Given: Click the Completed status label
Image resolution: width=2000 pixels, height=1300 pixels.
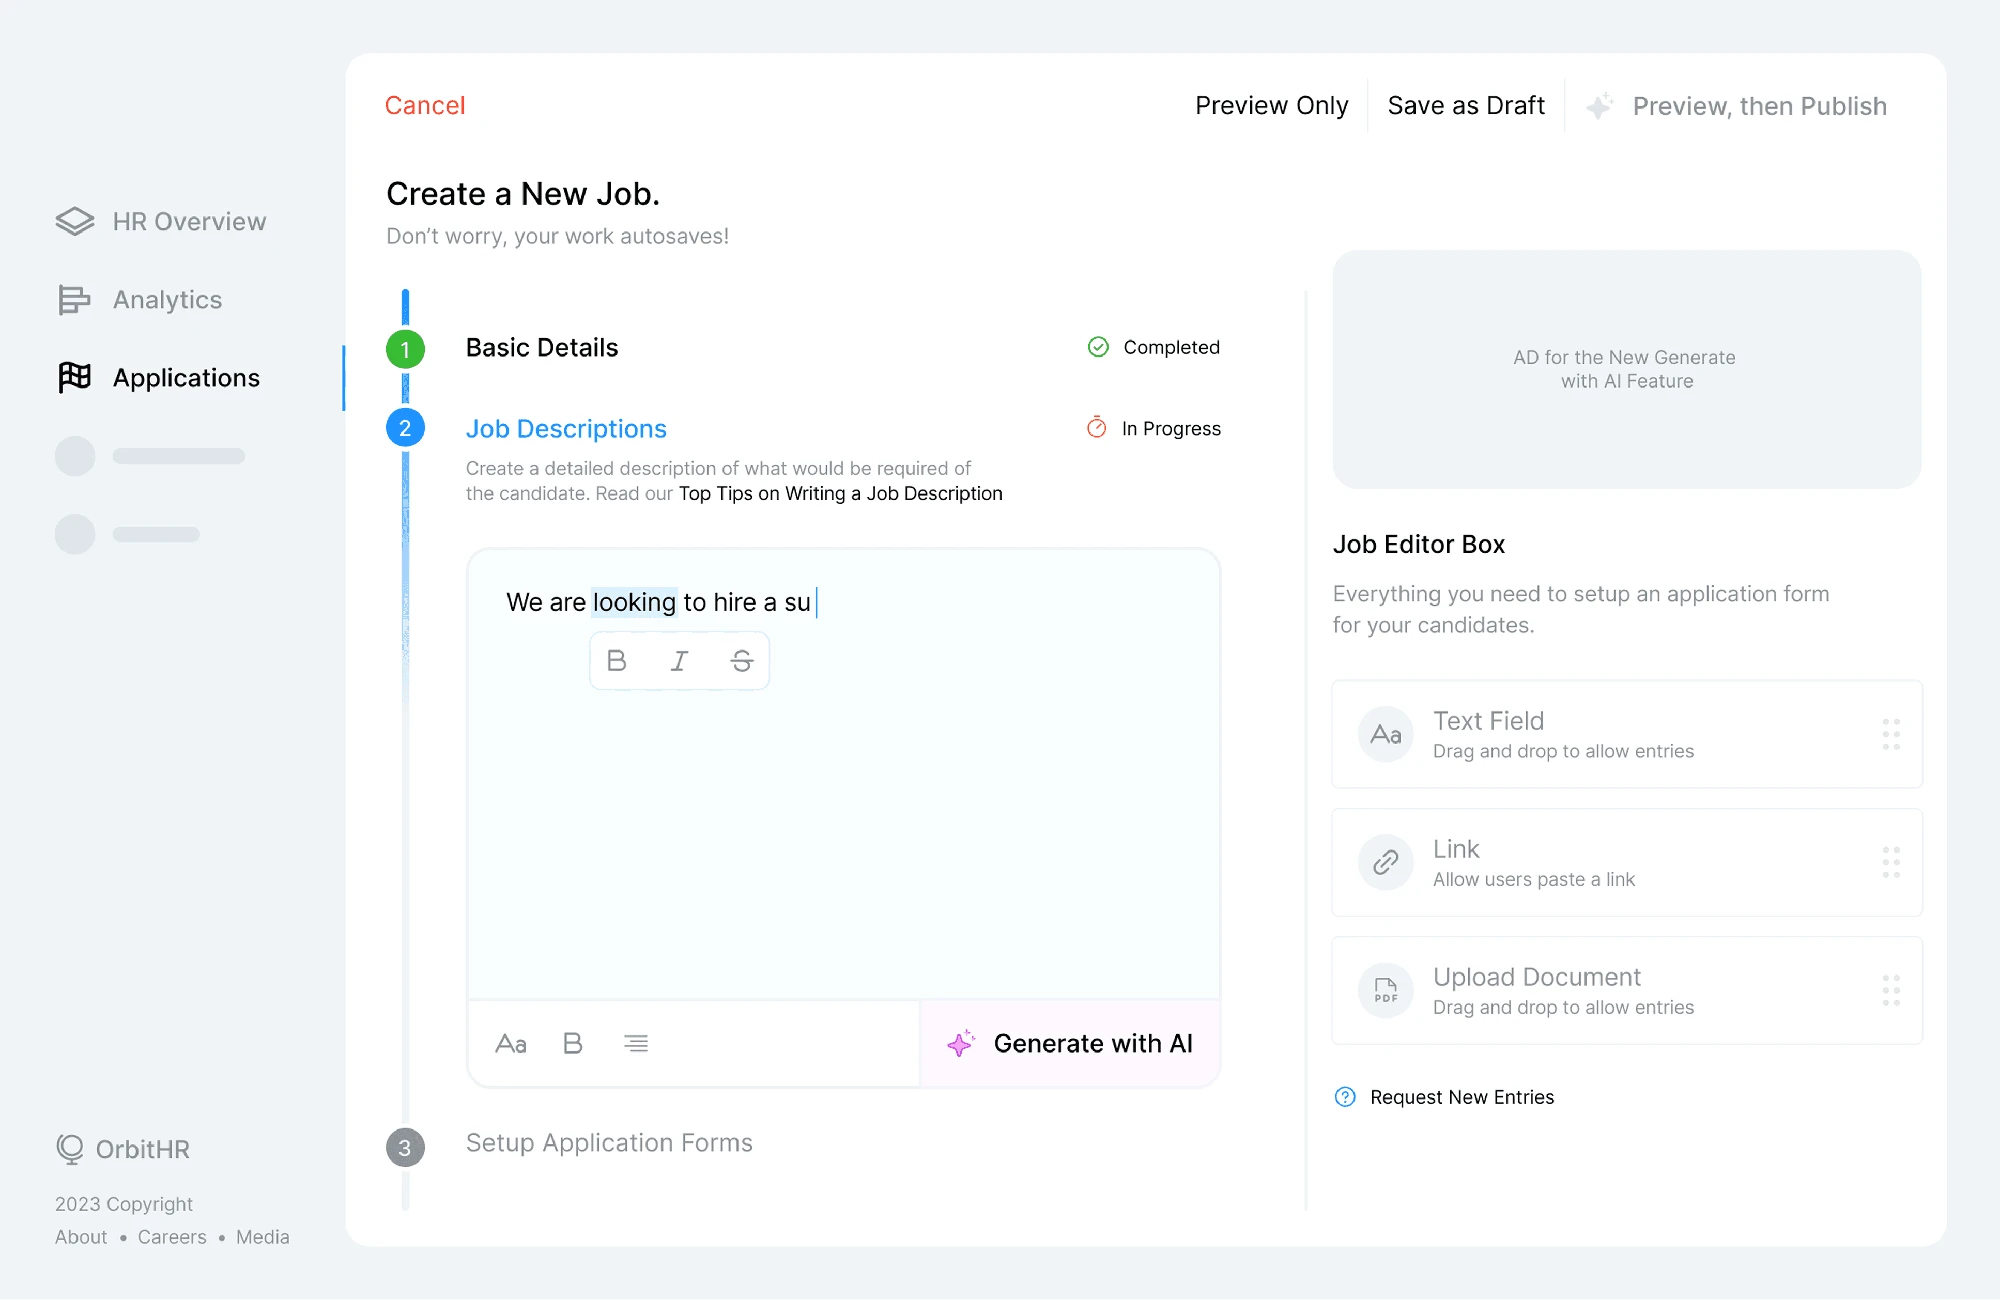Looking at the screenshot, I should [1171, 347].
